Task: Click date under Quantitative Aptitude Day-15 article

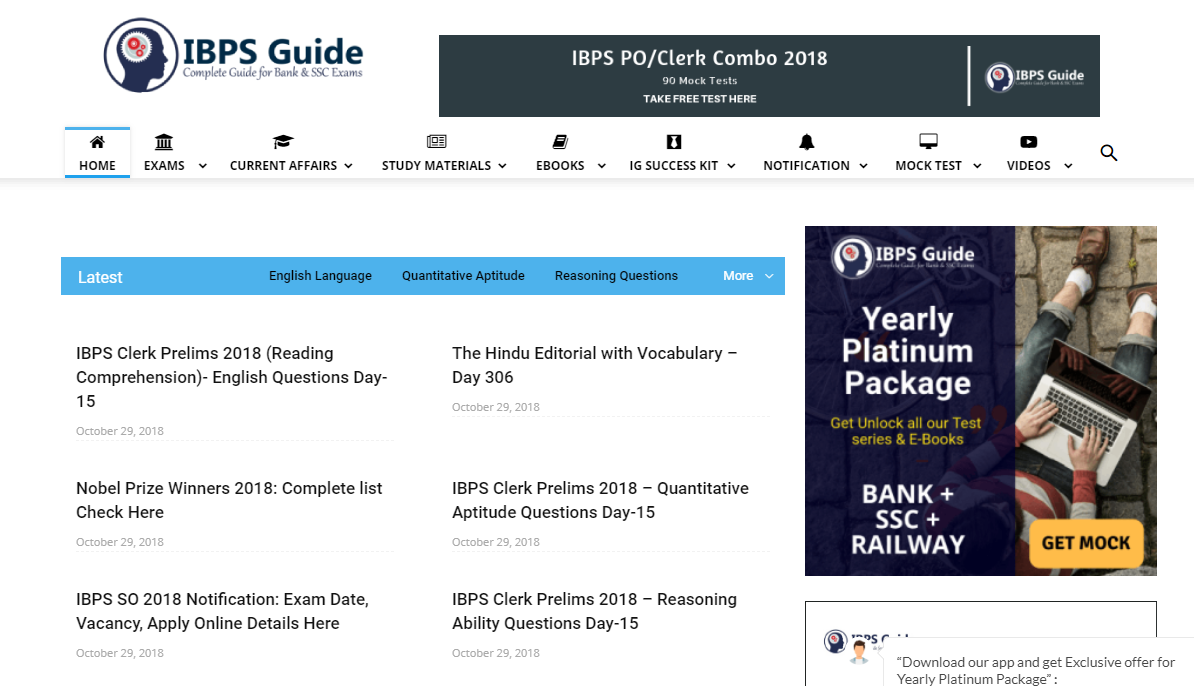Action: (496, 542)
